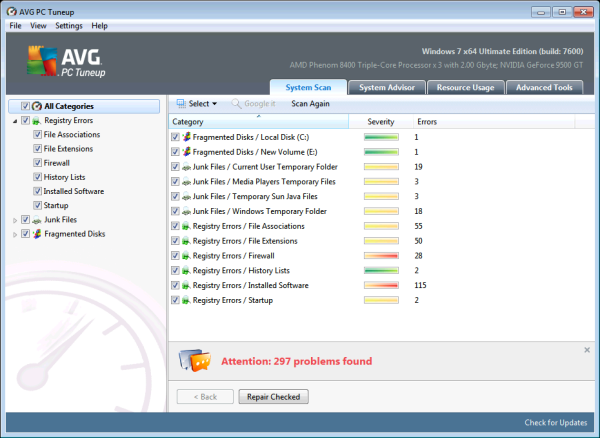The width and height of the screenshot is (600, 438).
Task: Select the Registry Errors / Startup row text
Action: coord(233,300)
